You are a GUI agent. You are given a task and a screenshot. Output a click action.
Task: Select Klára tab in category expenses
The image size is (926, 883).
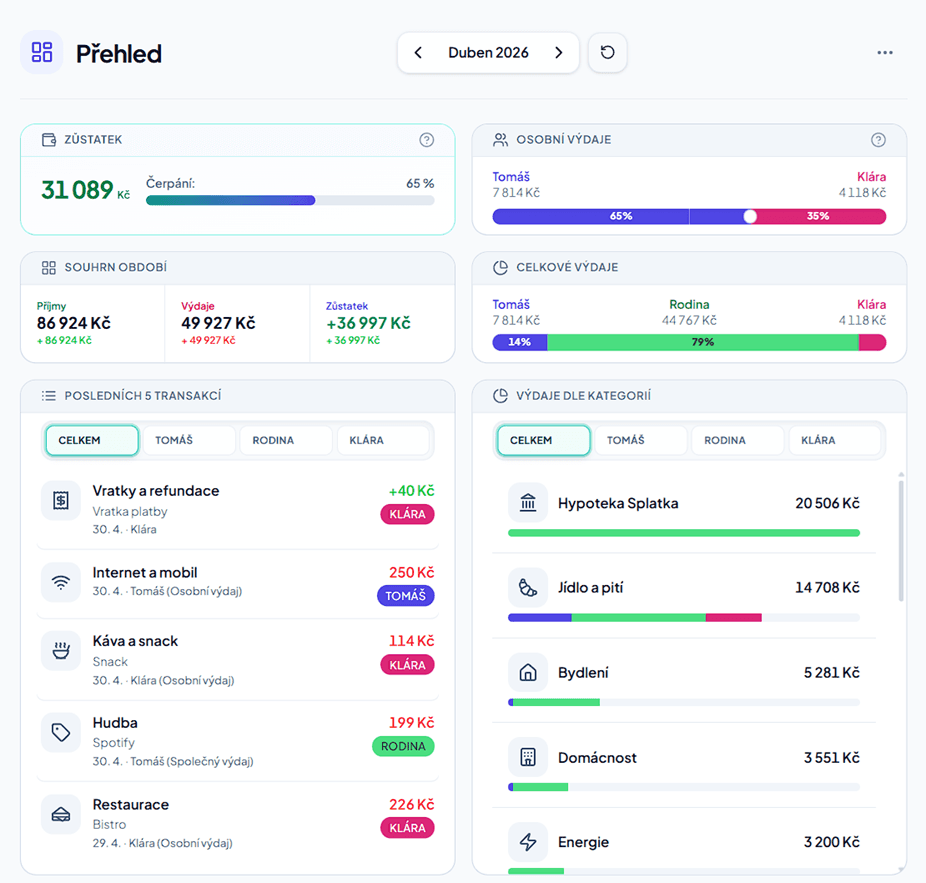(835, 440)
